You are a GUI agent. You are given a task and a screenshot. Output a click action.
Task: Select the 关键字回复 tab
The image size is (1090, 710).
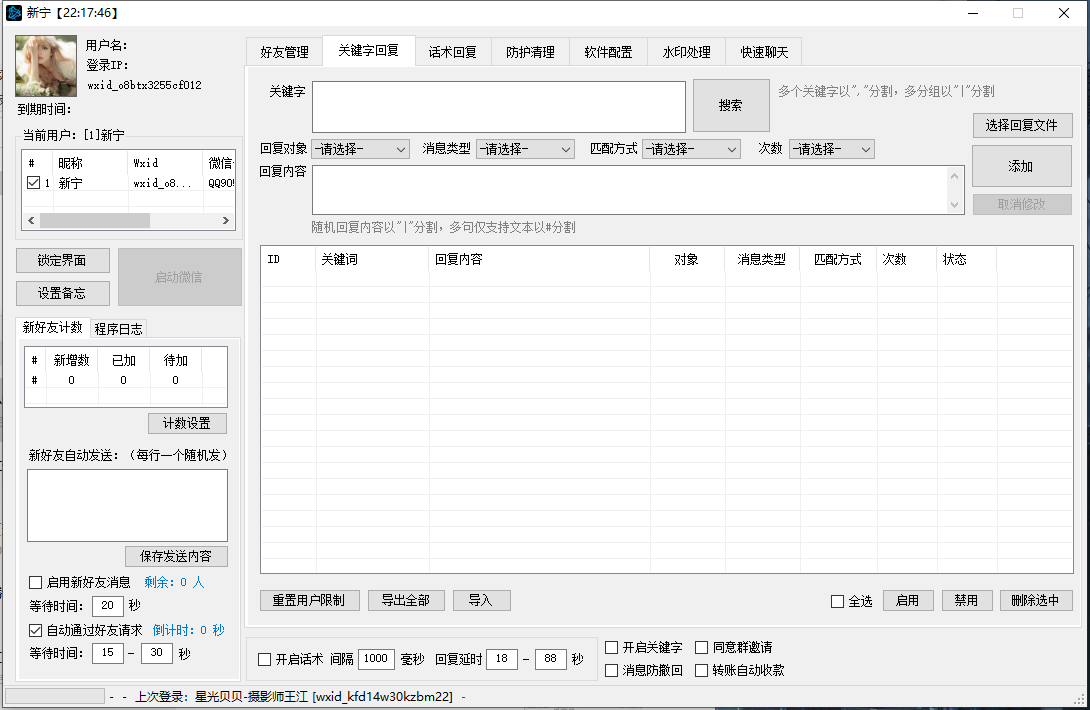pyautogui.click(x=369, y=50)
